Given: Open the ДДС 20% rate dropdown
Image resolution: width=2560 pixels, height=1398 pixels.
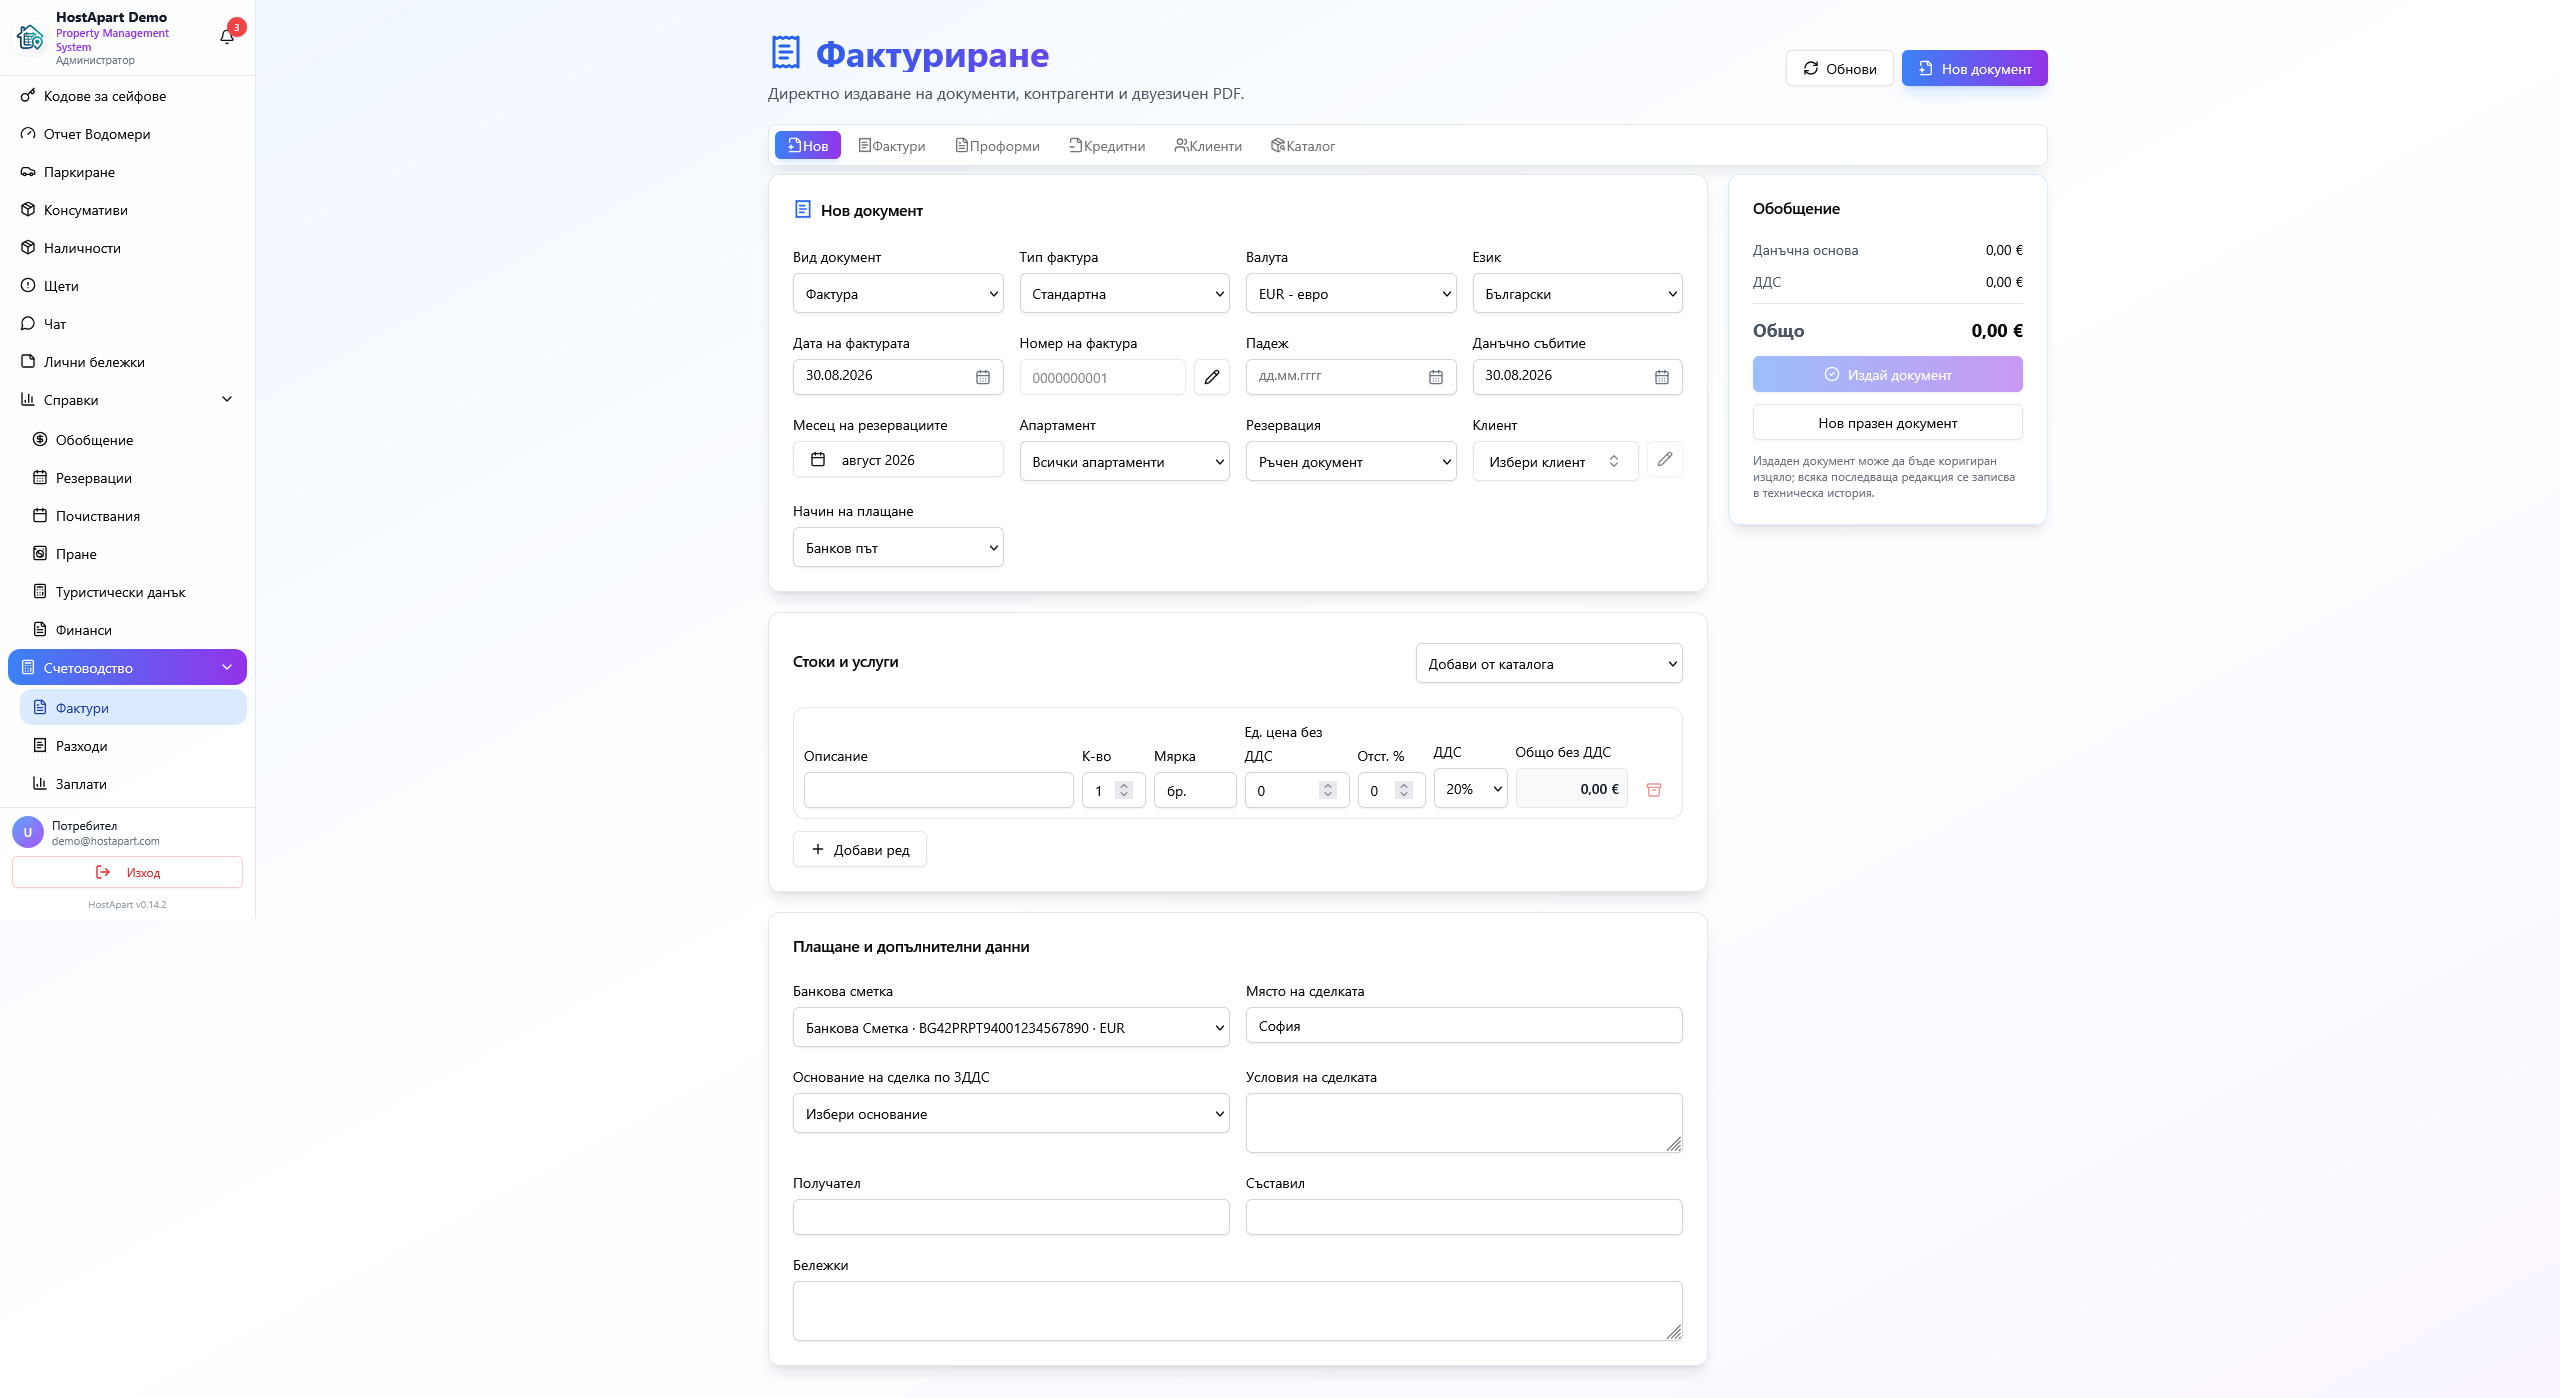Looking at the screenshot, I should point(1470,789).
